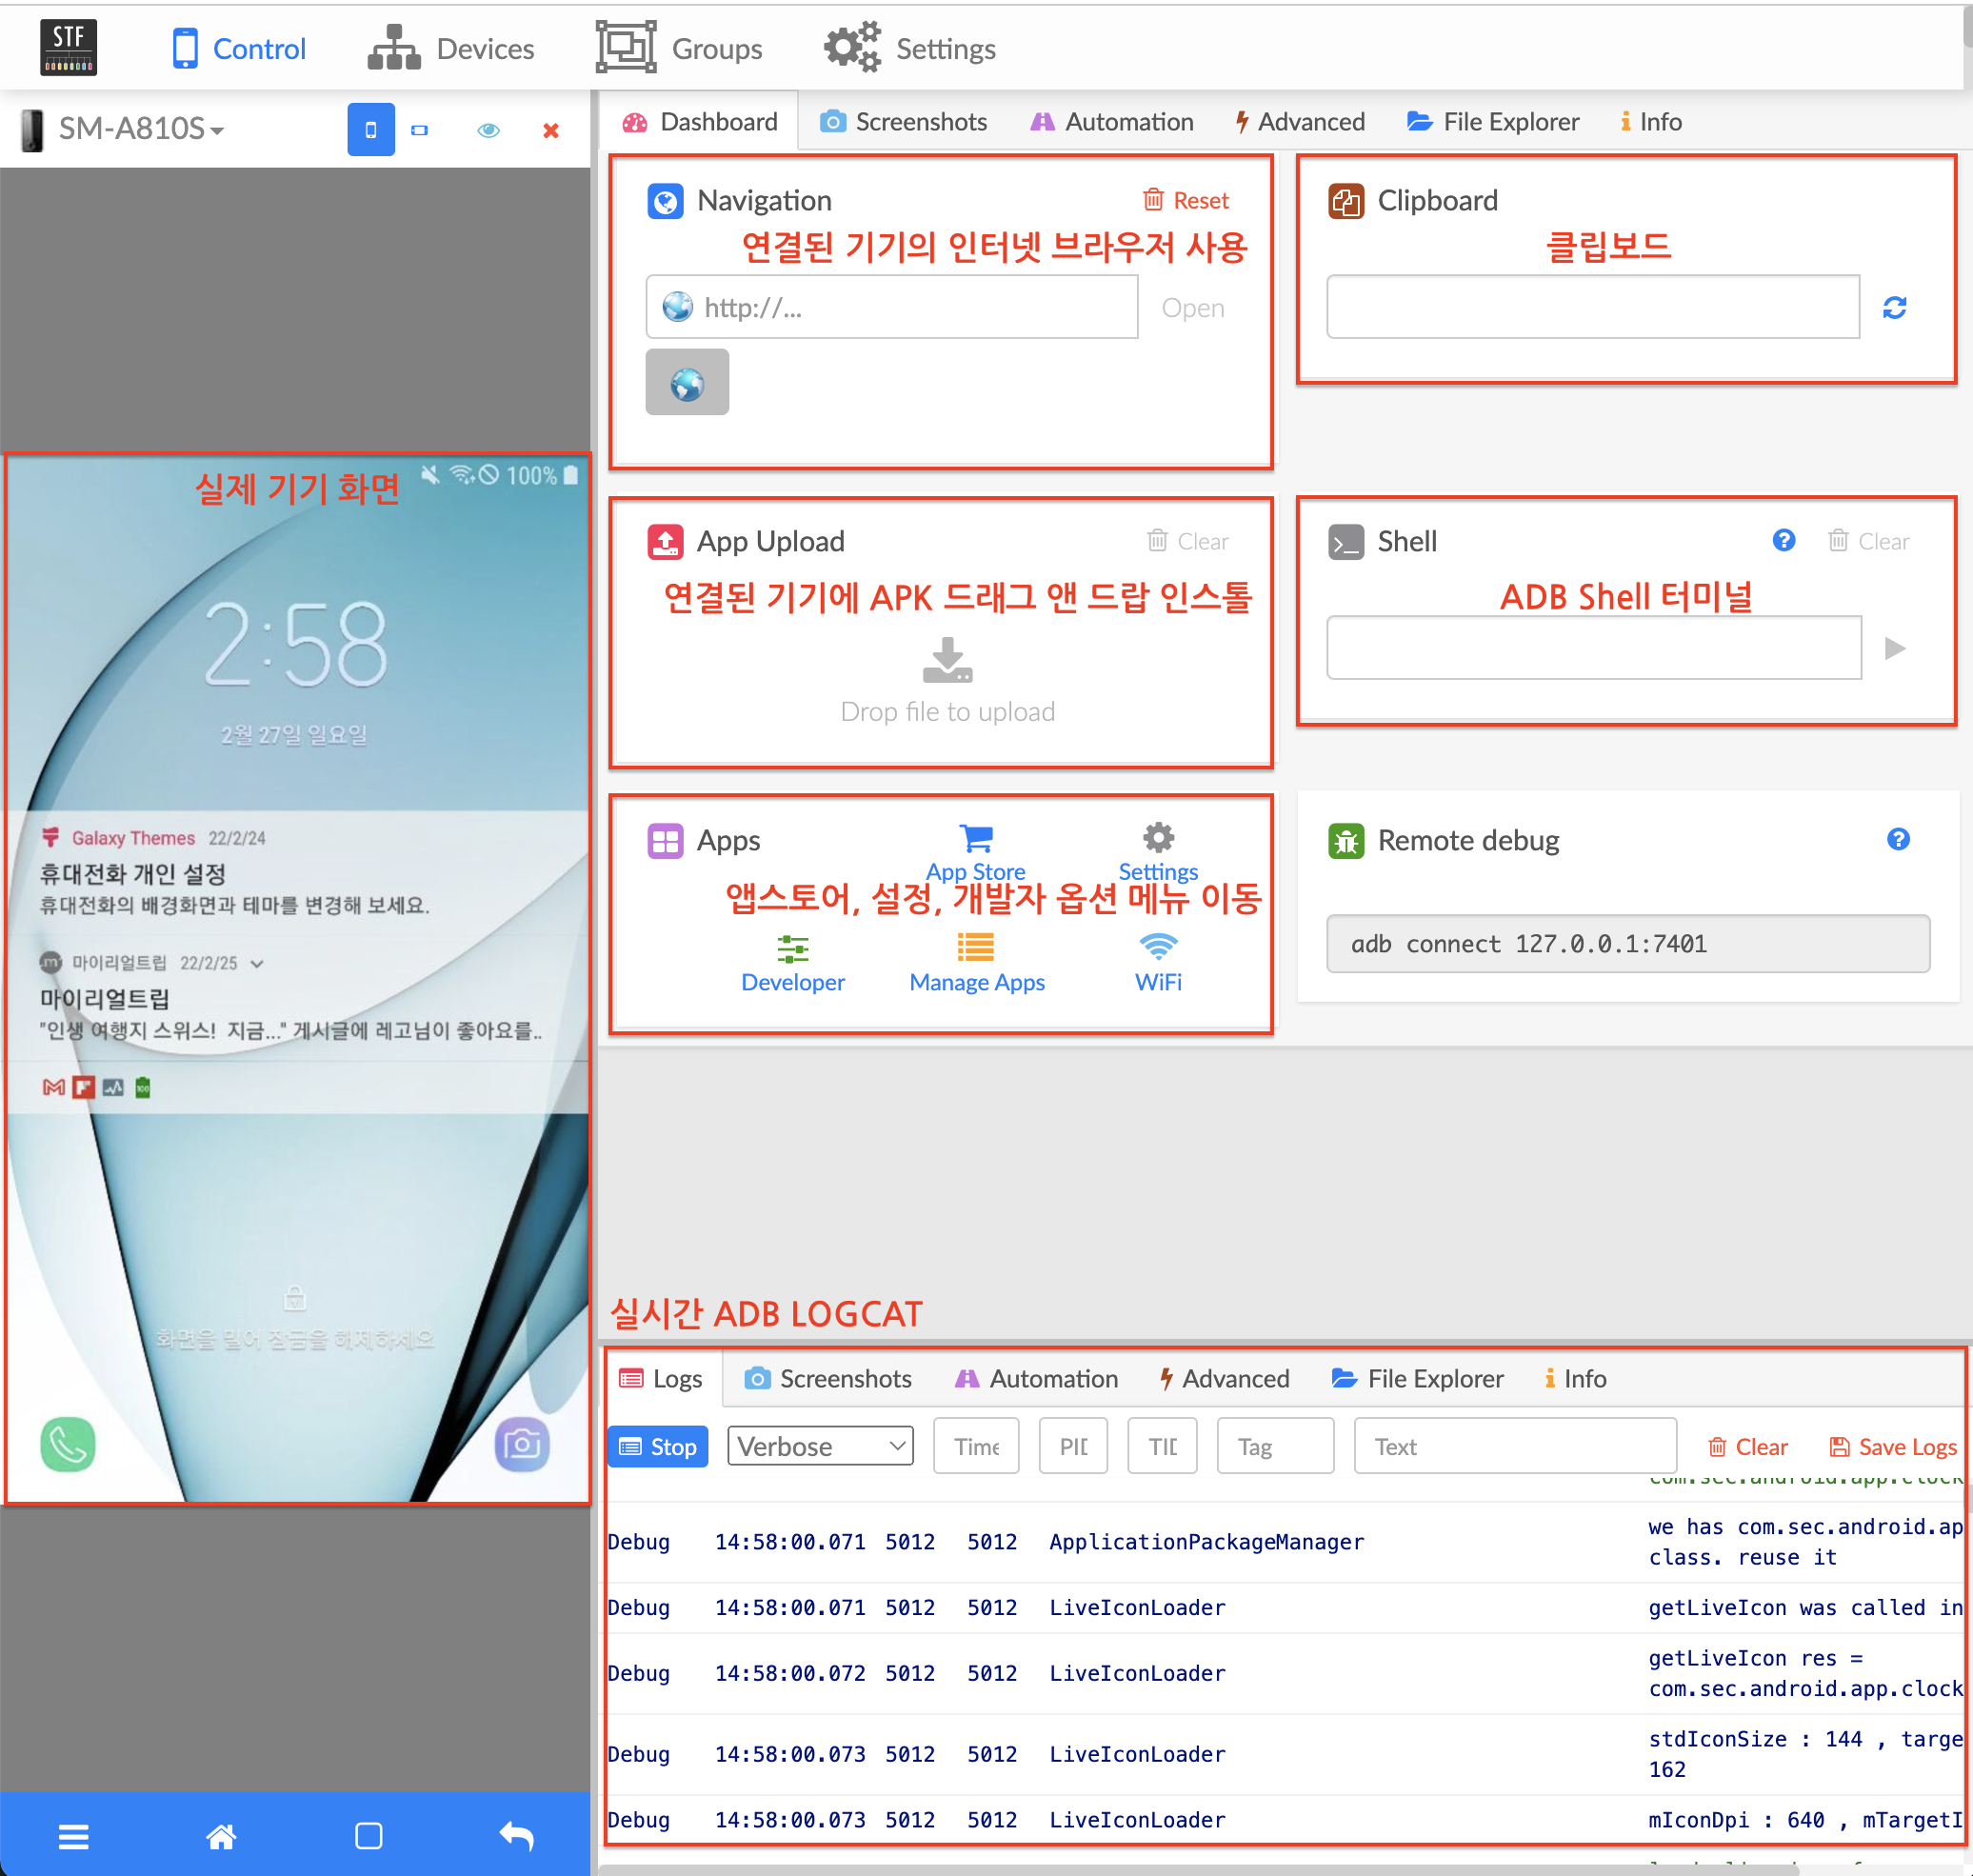Change log level in Verbose dropdown
The height and width of the screenshot is (1876, 1973).
click(x=819, y=1446)
